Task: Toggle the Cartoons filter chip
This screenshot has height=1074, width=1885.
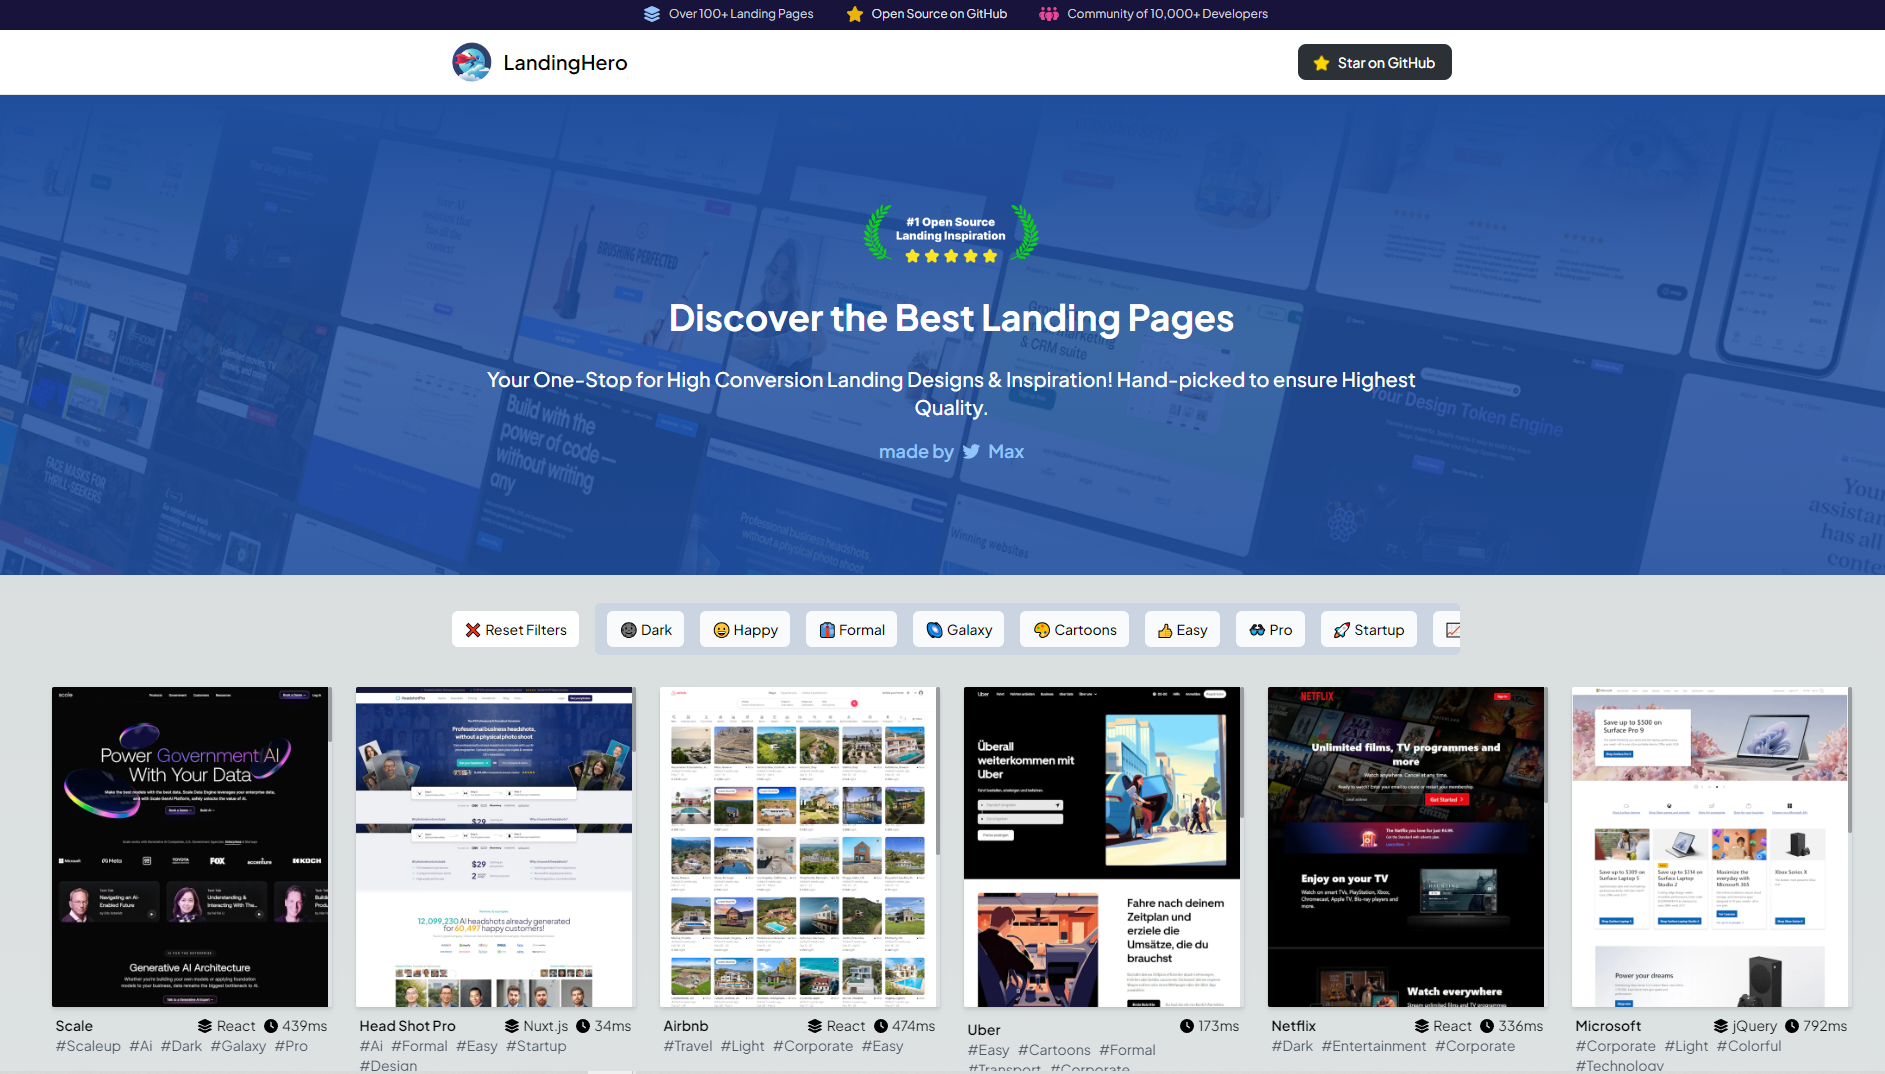Action: [x=1075, y=630]
